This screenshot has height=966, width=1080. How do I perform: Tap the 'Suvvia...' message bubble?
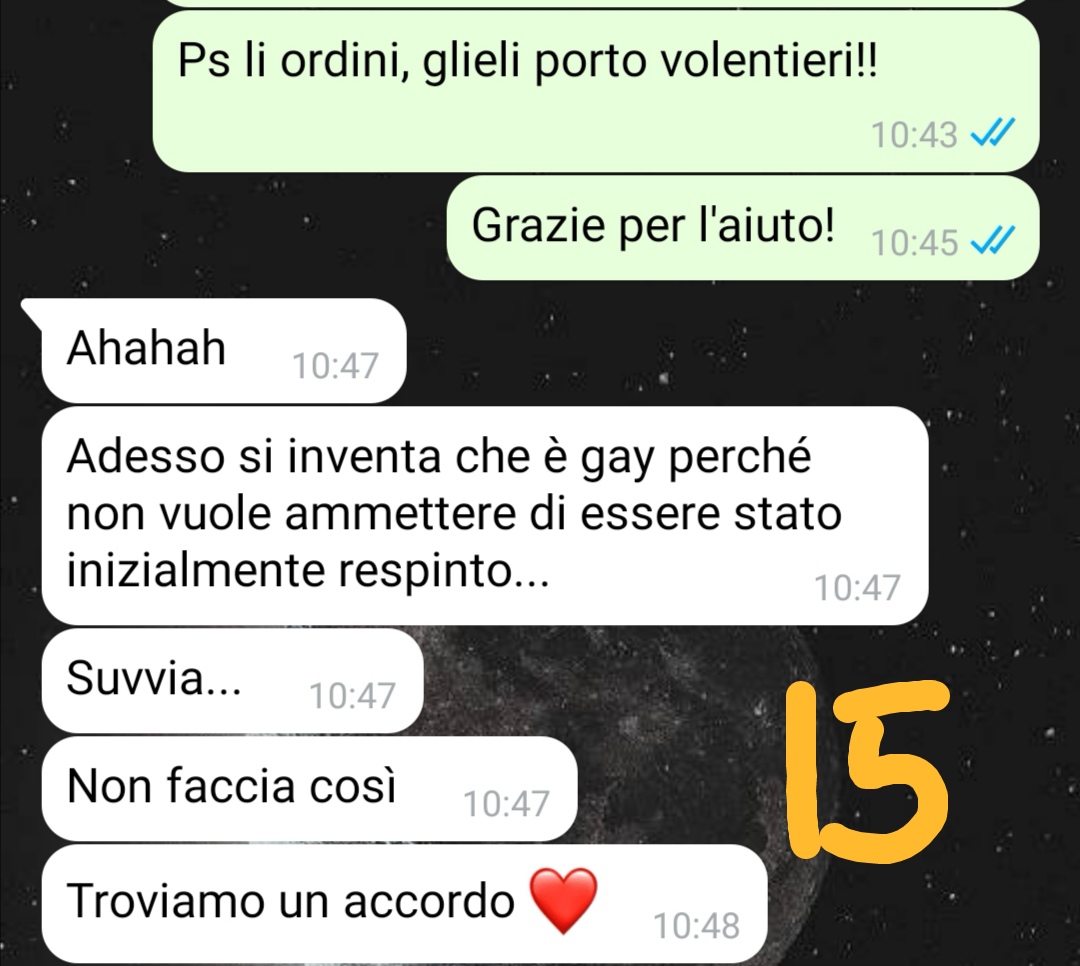tap(232, 681)
